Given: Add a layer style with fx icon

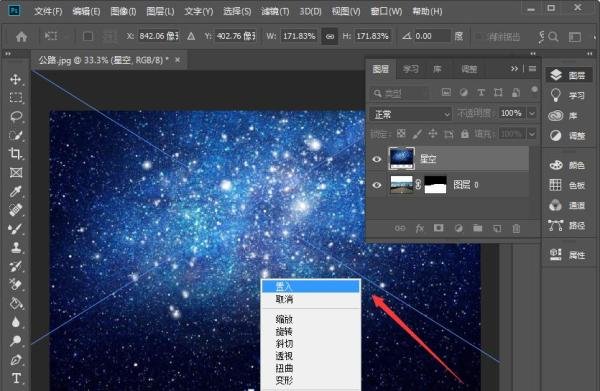Looking at the screenshot, I should click(x=420, y=228).
